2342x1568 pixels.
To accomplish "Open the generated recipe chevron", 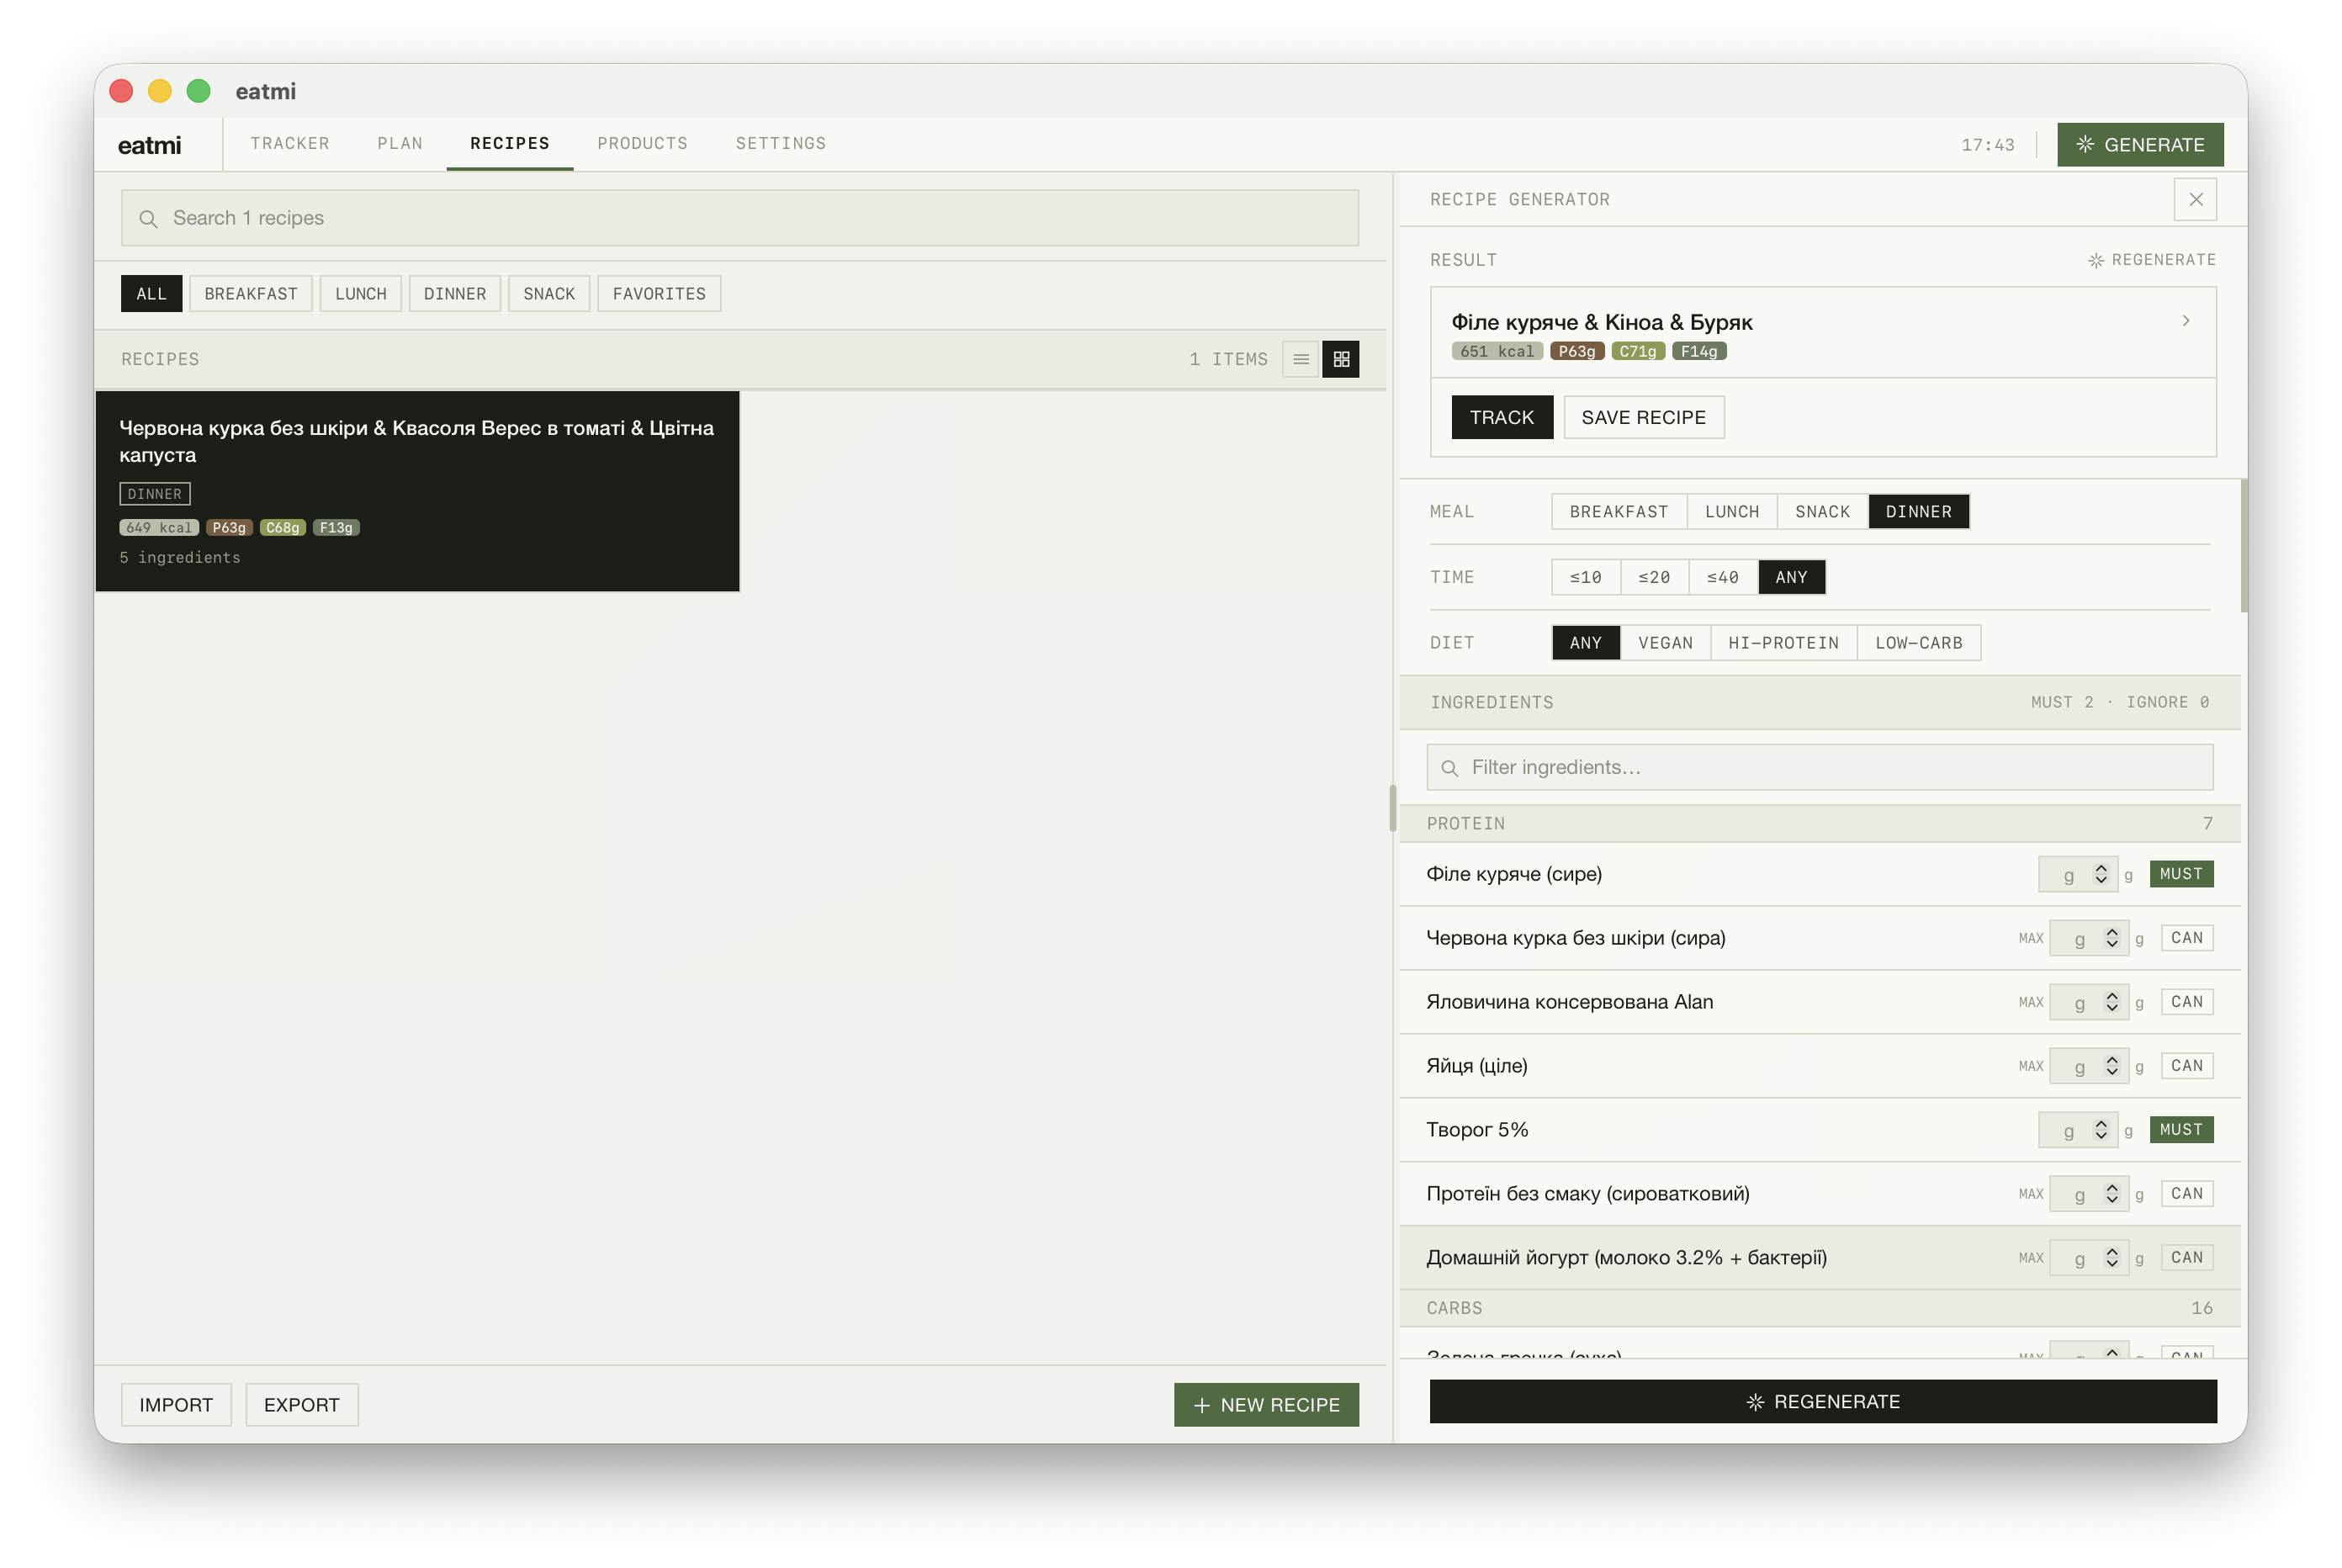I will (2186, 320).
